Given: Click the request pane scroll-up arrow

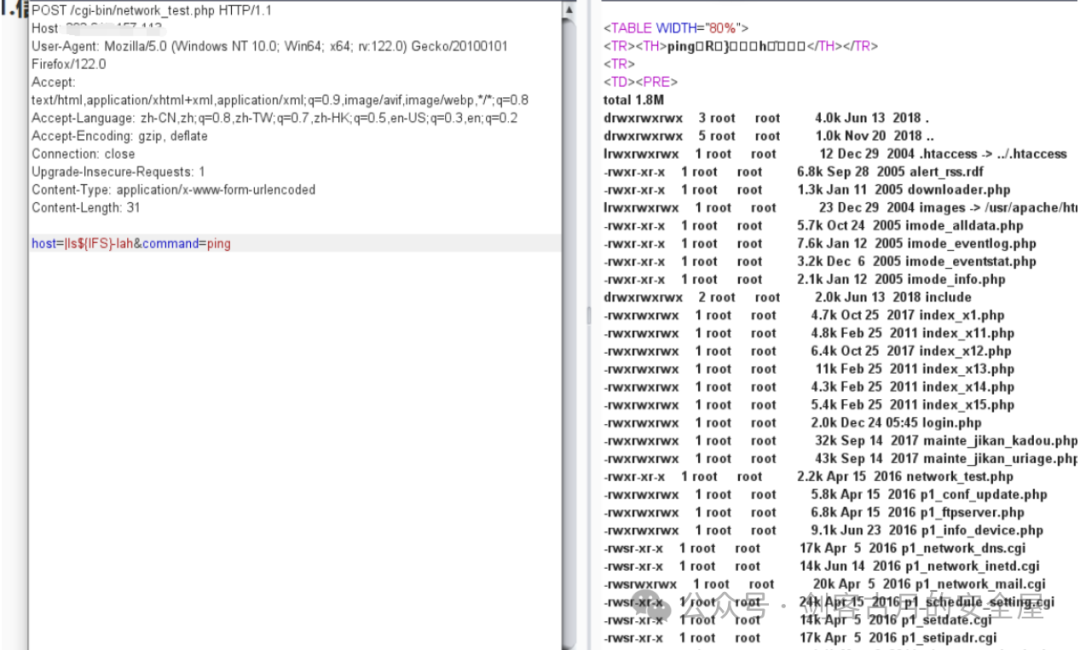Looking at the screenshot, I should (x=569, y=10).
